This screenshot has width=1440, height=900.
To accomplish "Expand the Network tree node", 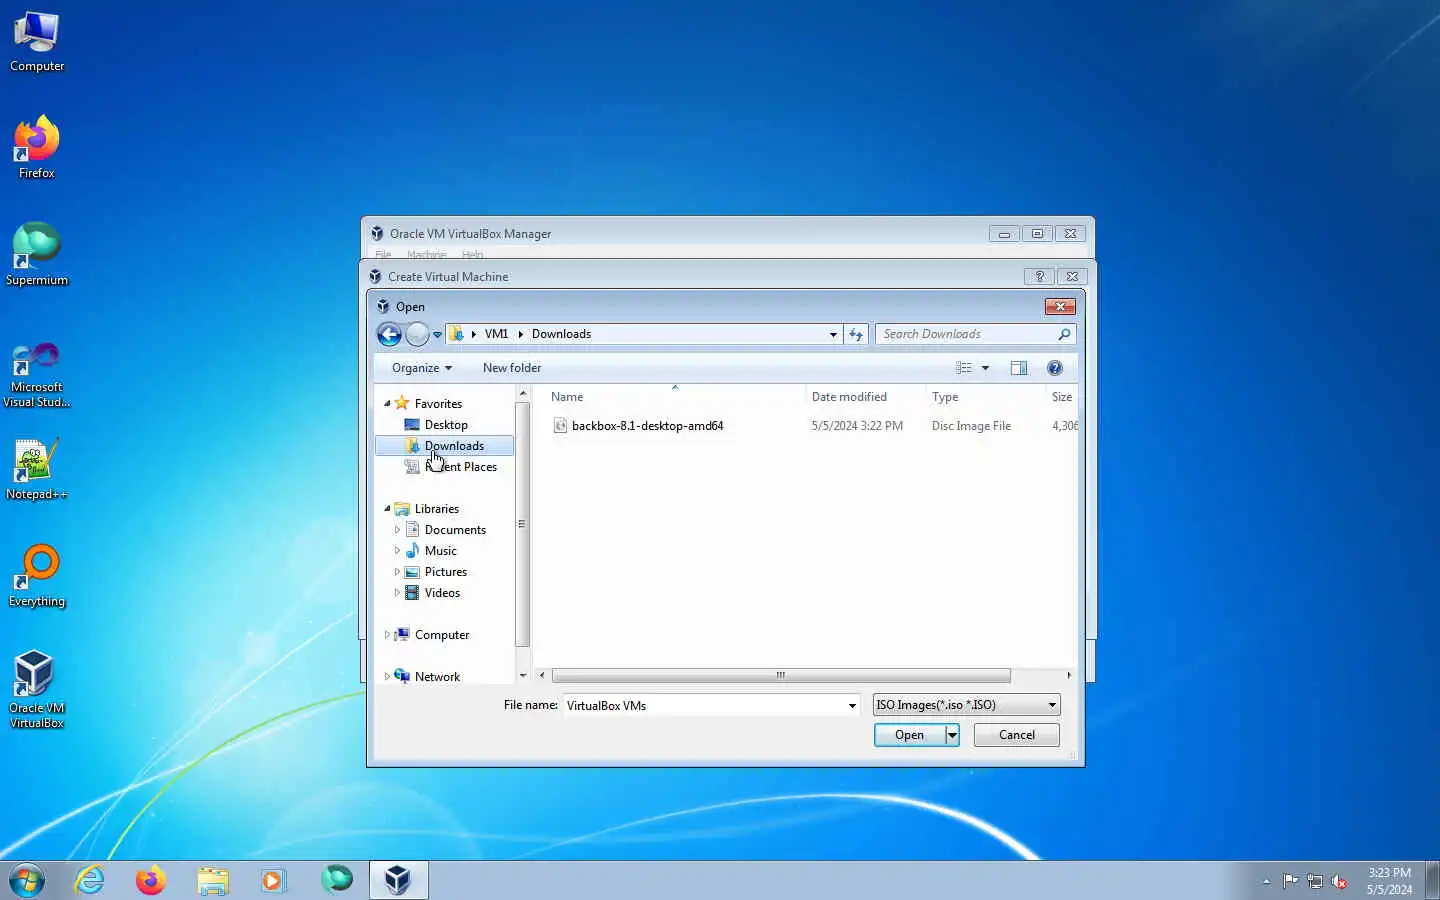I will 387,677.
